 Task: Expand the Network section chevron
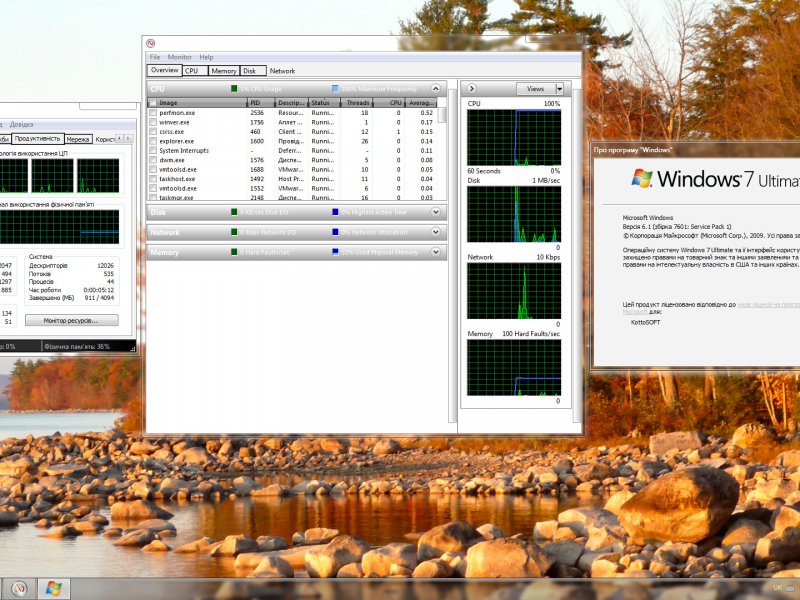coord(435,232)
